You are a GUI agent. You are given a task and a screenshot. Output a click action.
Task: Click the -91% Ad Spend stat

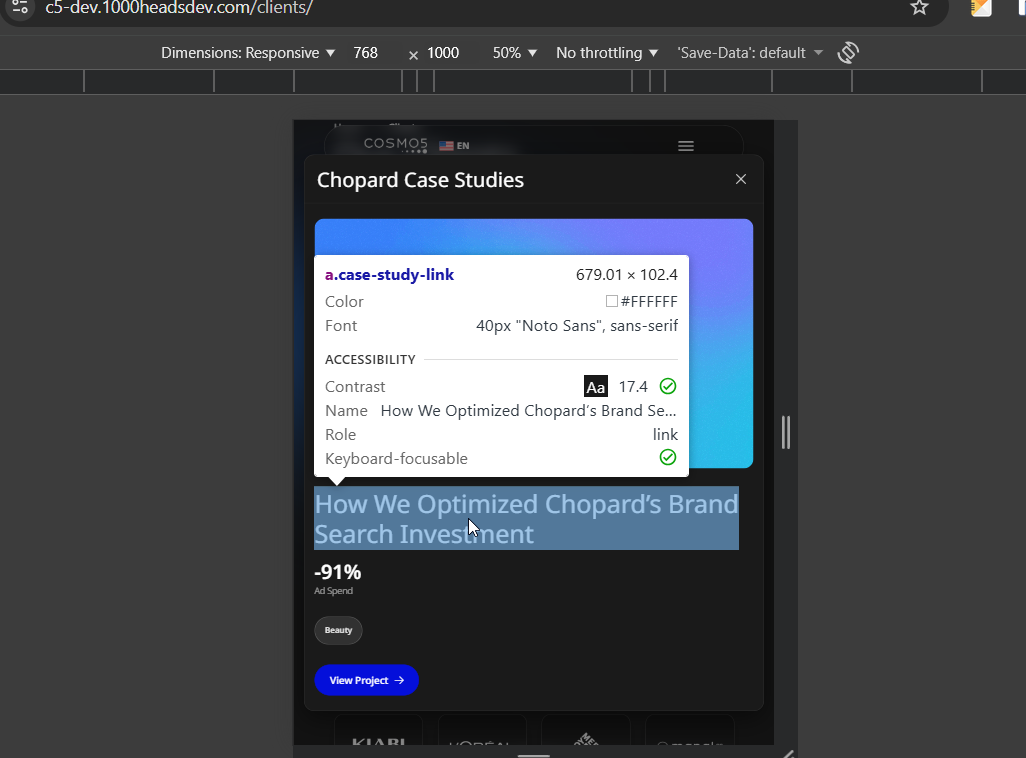pos(338,579)
